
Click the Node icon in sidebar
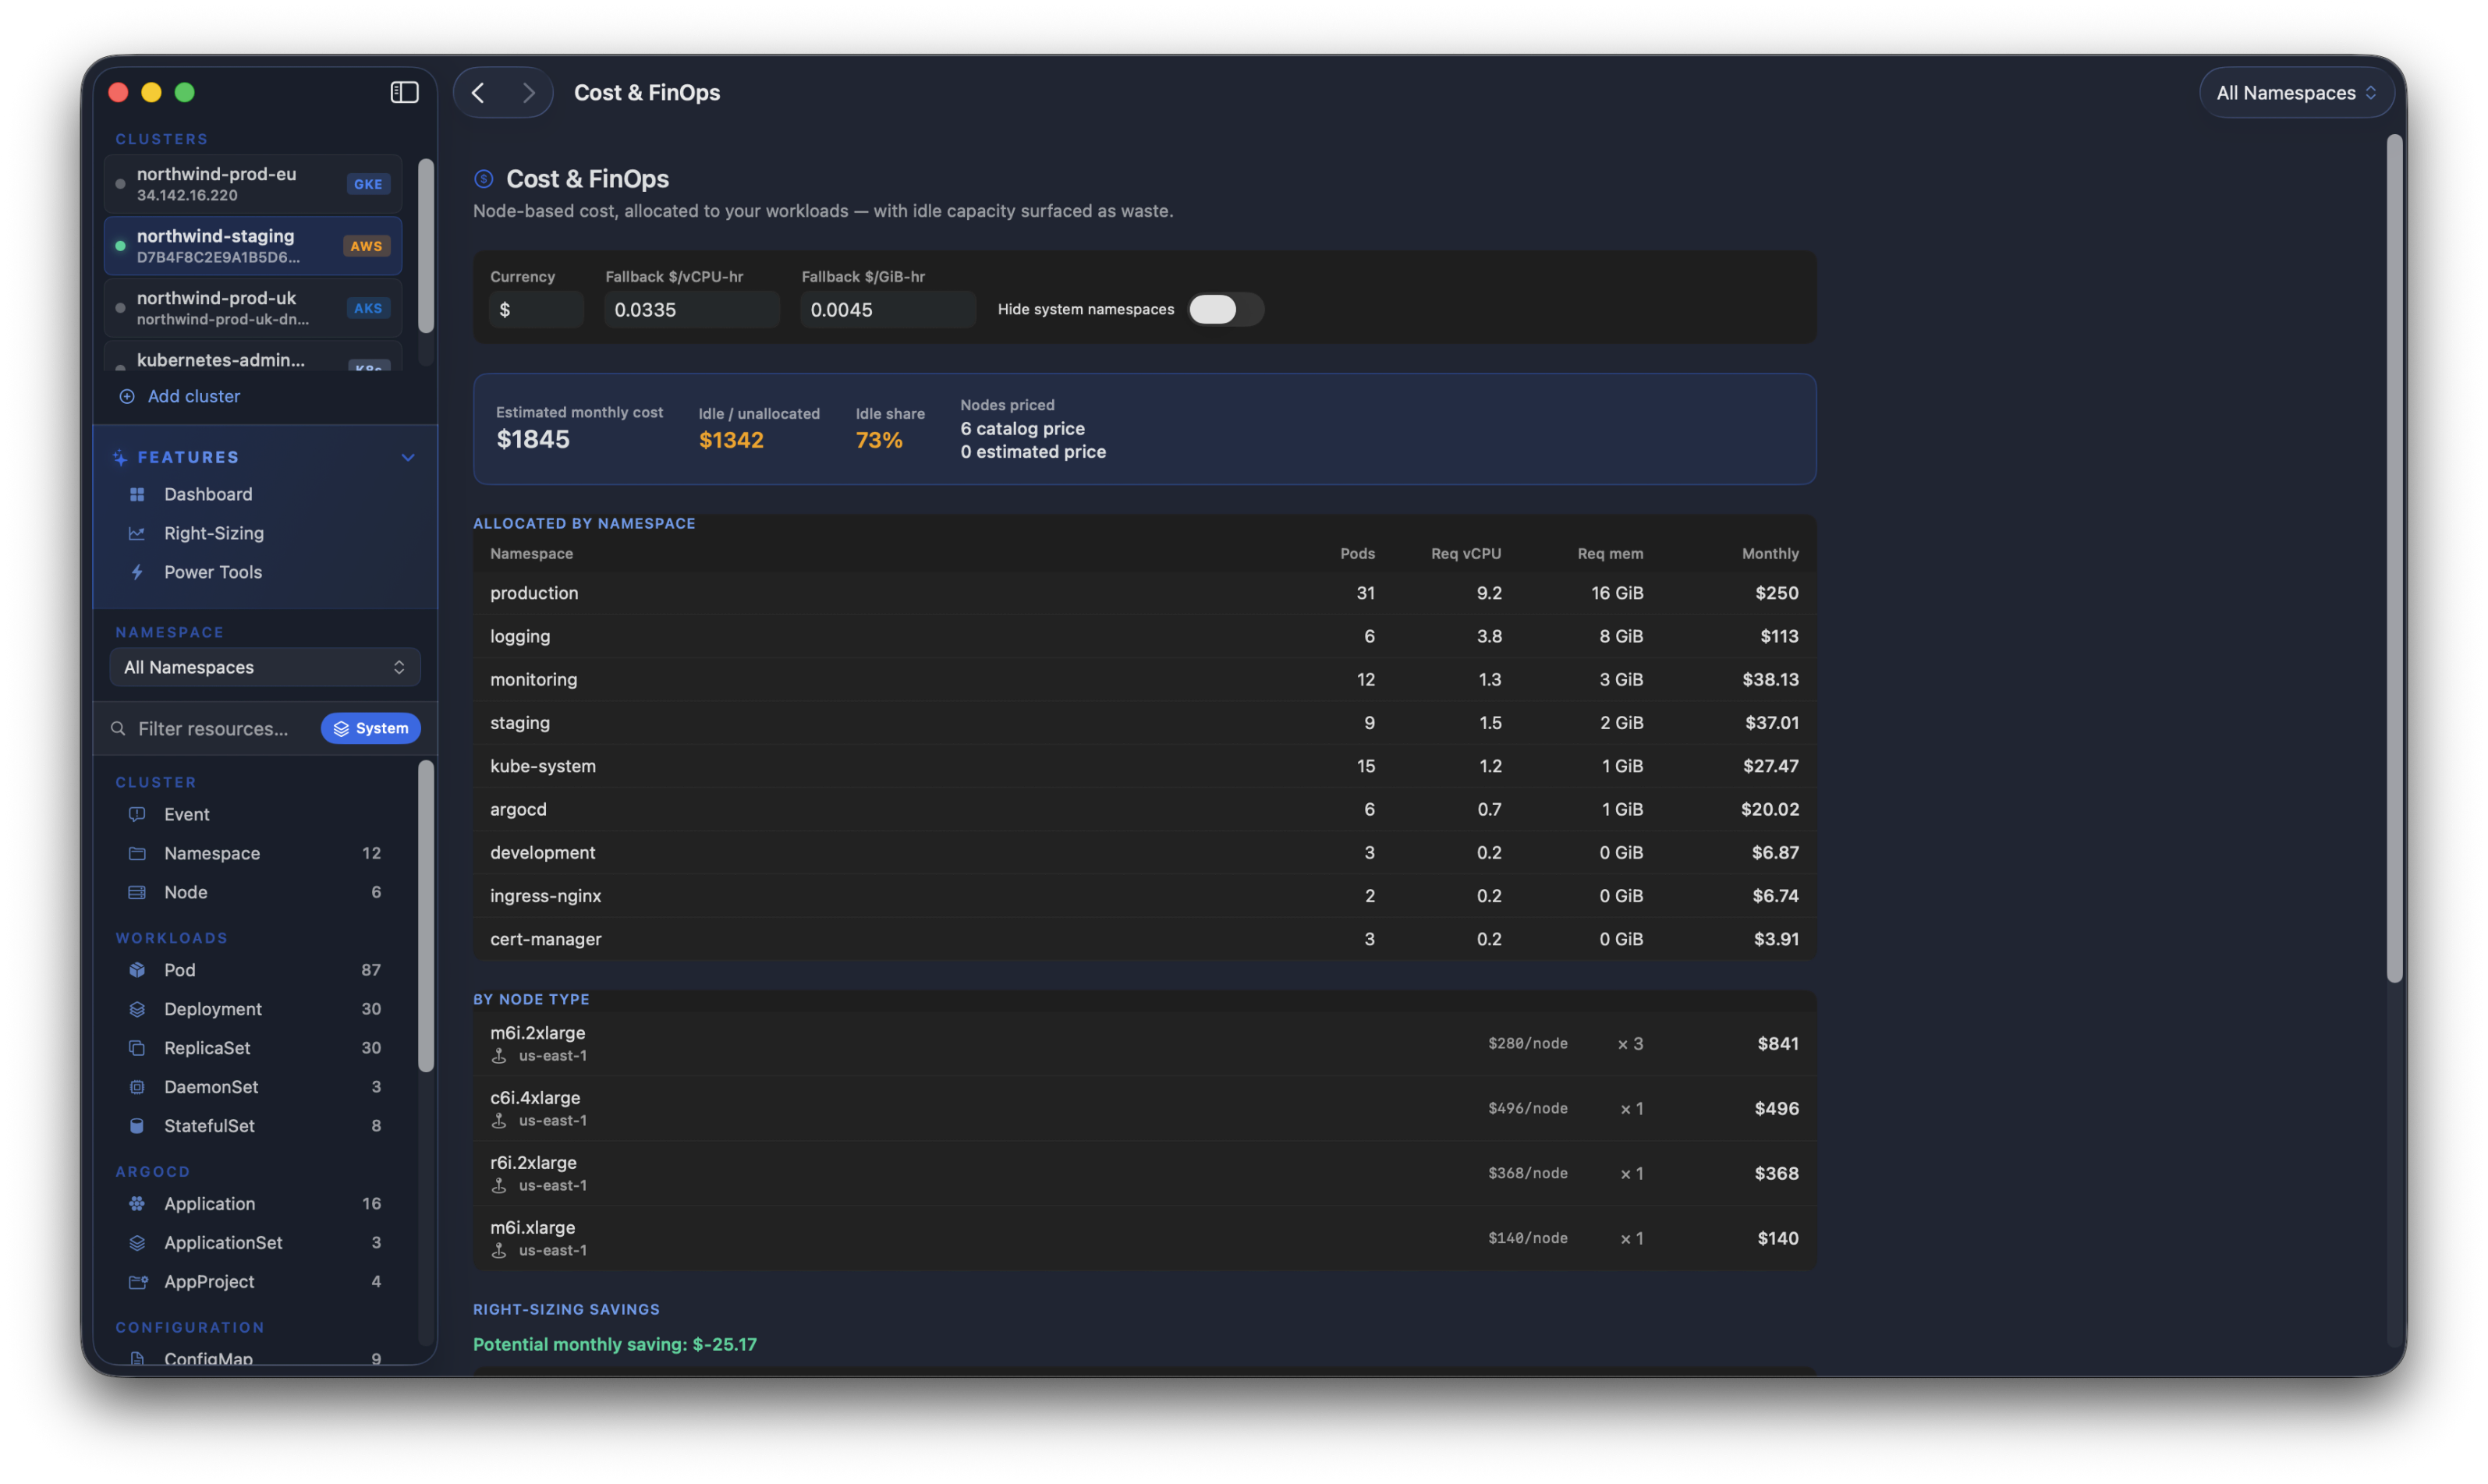tap(137, 892)
